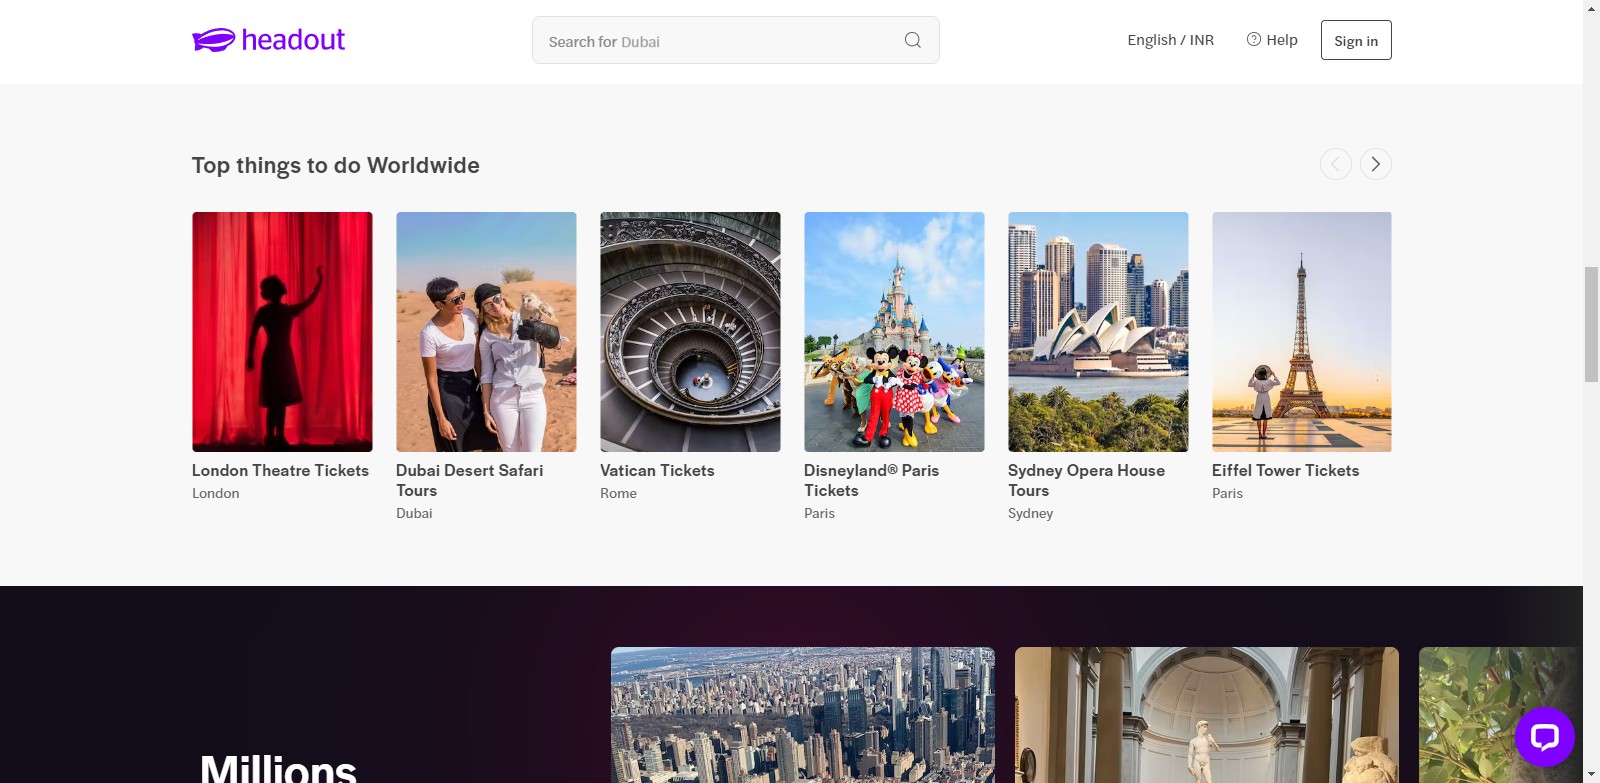Click the page vertical scrollbar thumb
This screenshot has height=783, width=1600.
pyautogui.click(x=1591, y=324)
